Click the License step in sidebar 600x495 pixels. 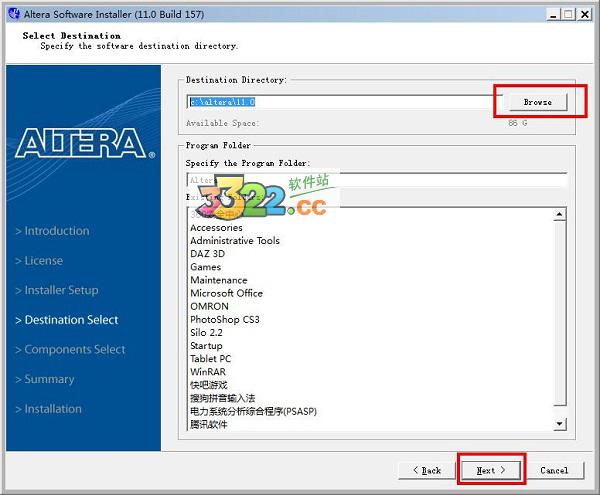pos(39,261)
